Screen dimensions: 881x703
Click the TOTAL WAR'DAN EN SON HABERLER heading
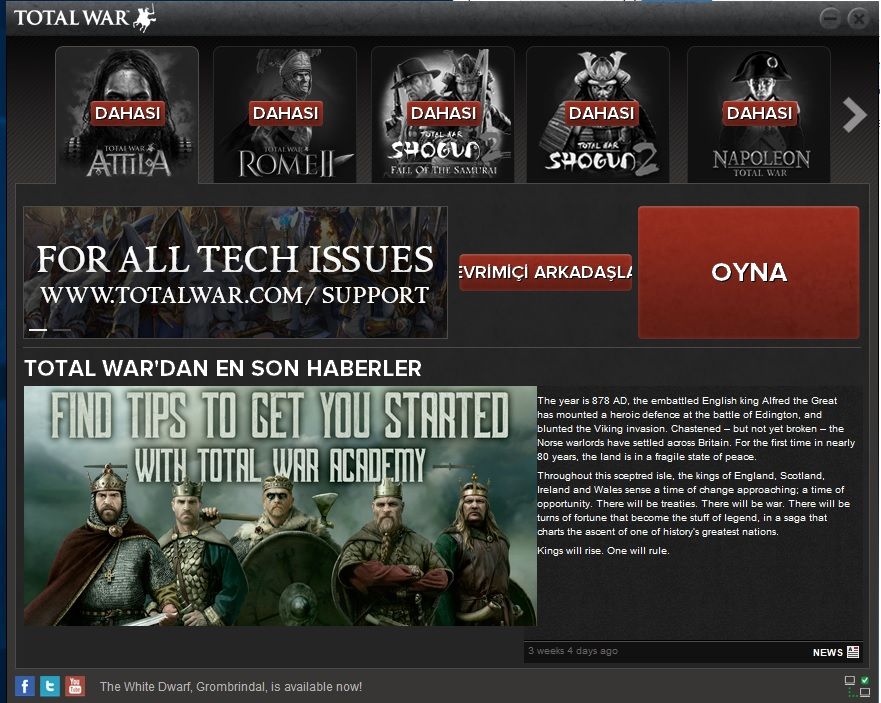222,369
